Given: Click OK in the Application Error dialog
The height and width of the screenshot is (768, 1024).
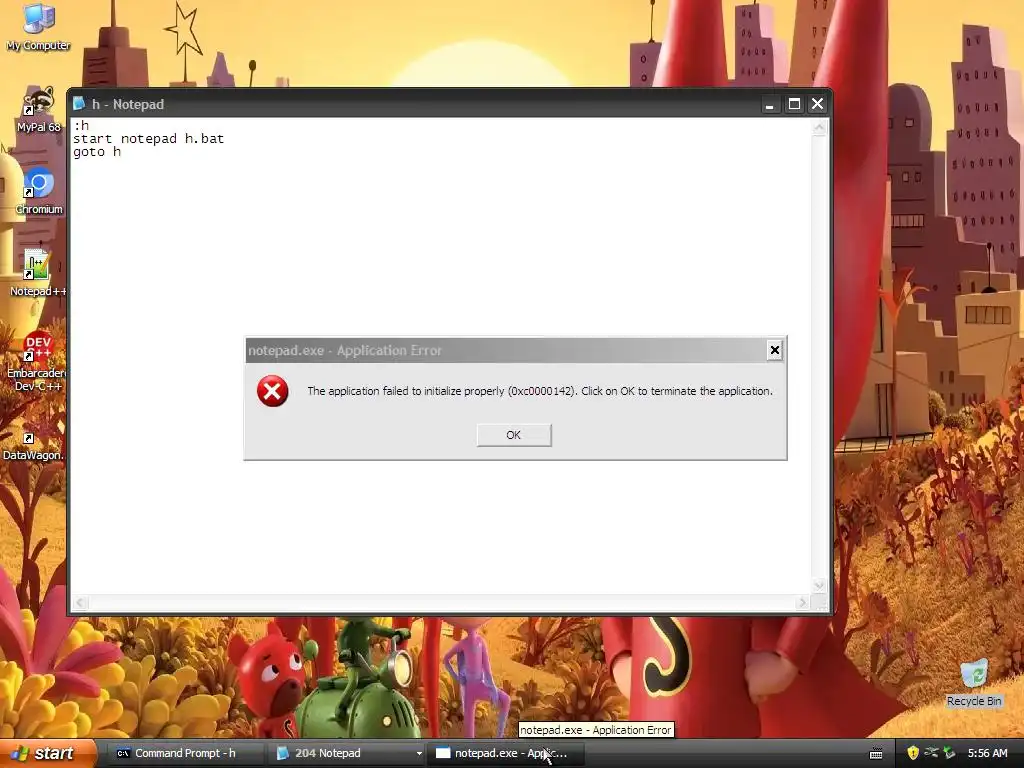Looking at the screenshot, I should coord(514,435).
